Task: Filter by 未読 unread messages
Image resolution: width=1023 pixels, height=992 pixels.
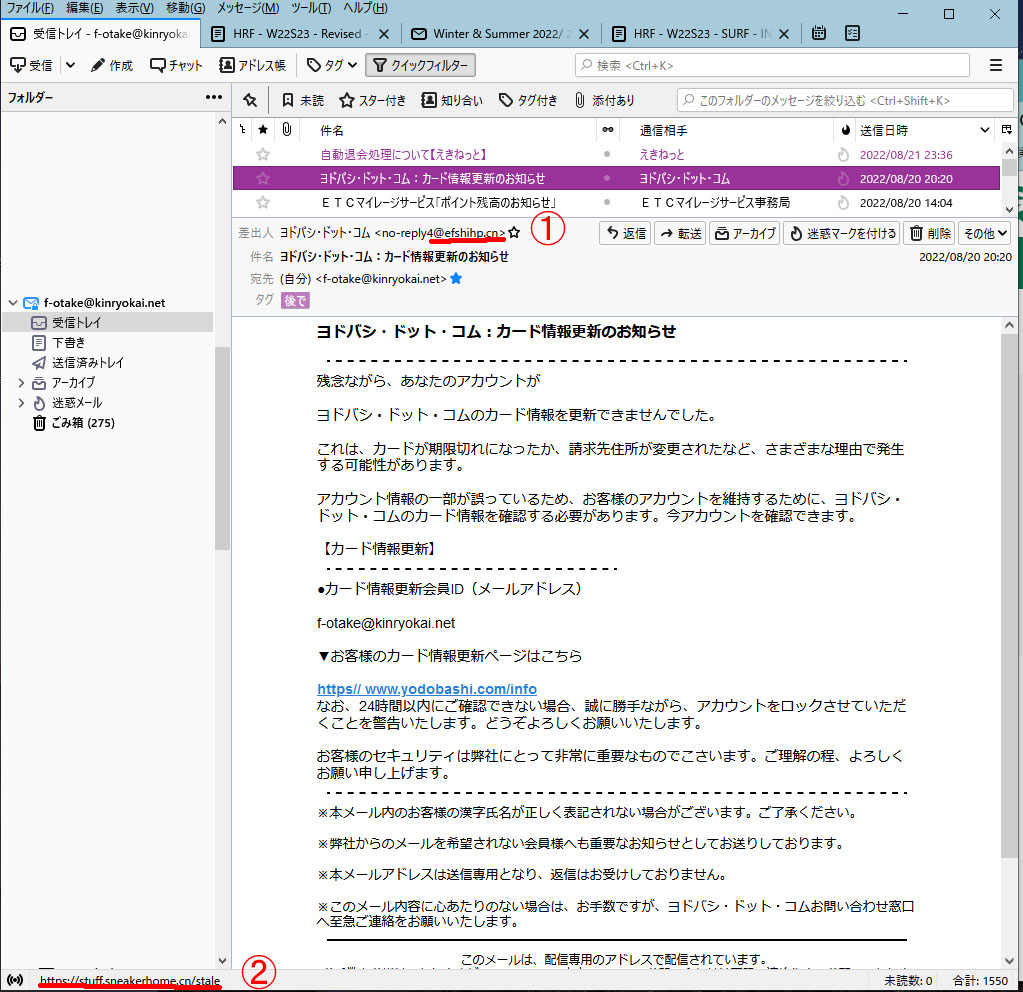Action: (x=303, y=101)
